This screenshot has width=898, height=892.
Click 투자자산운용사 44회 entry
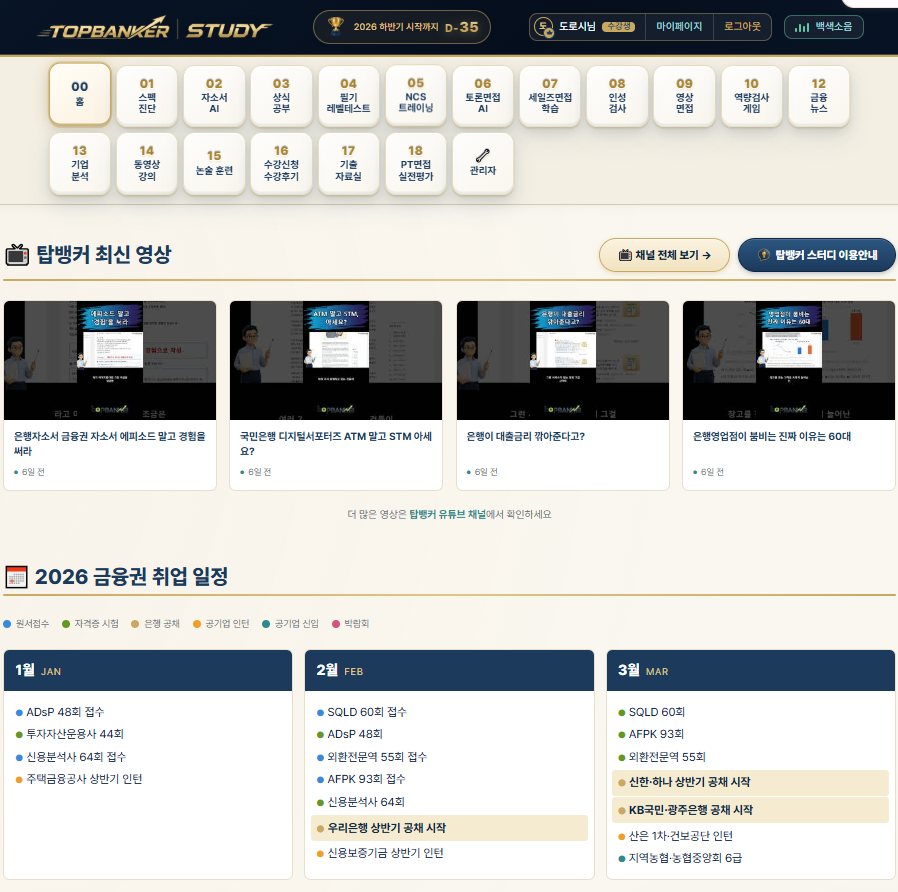coord(75,734)
